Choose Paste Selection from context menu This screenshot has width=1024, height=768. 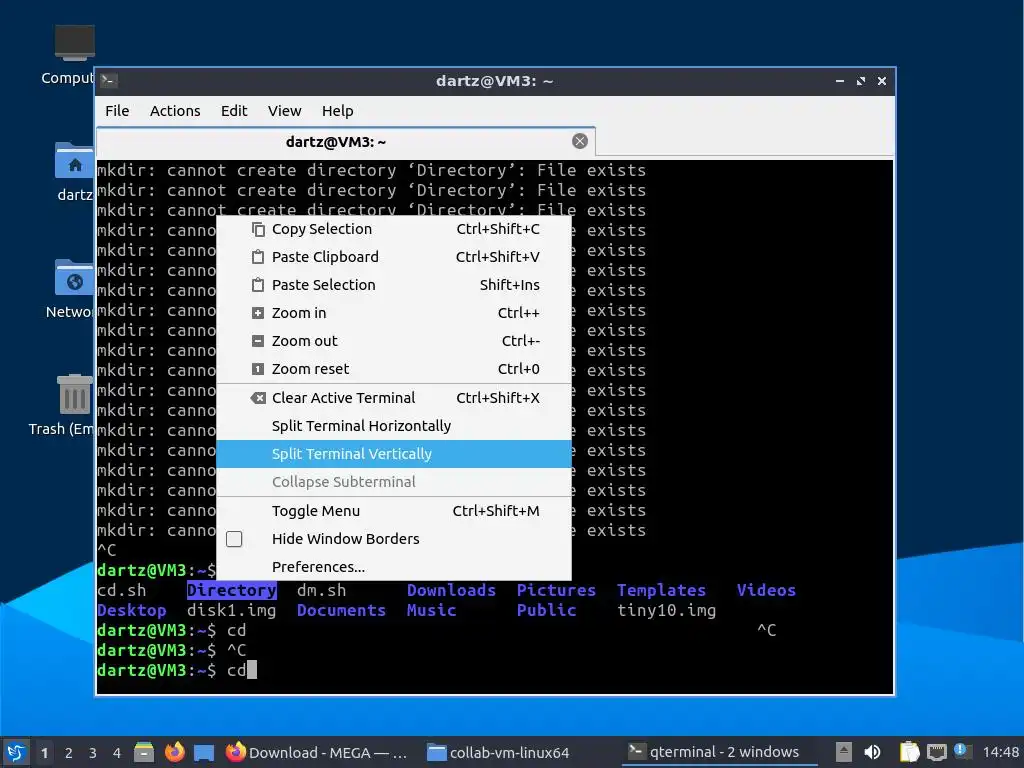(x=394, y=285)
